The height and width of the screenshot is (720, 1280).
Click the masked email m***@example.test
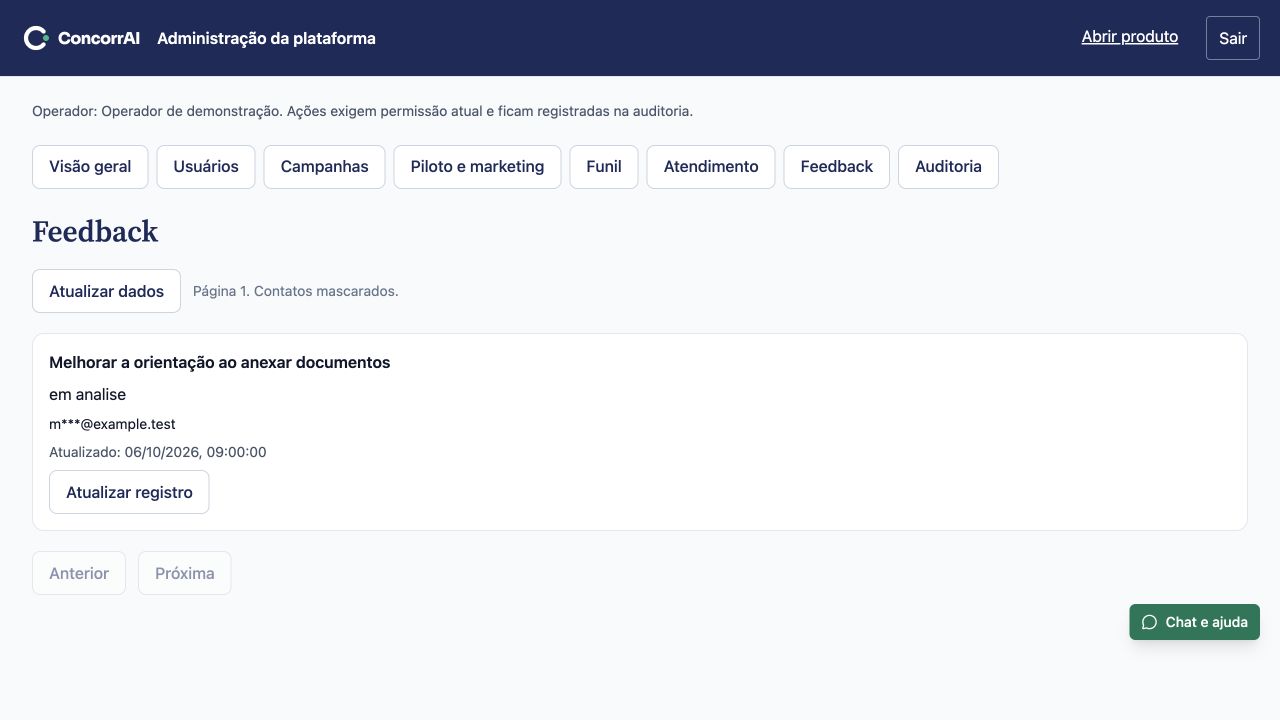click(x=112, y=424)
